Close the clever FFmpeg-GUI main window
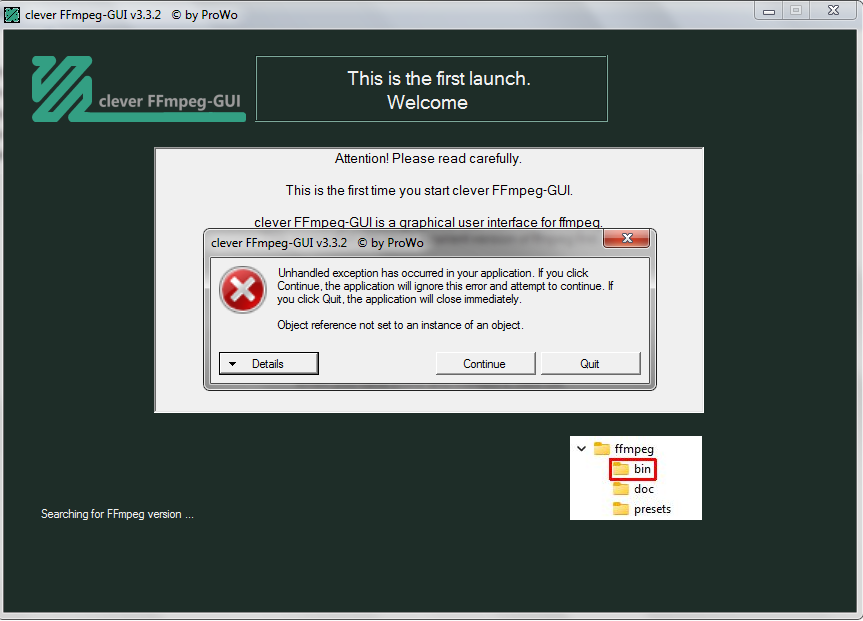Screen dimensions: 863x621 tap(833, 11)
